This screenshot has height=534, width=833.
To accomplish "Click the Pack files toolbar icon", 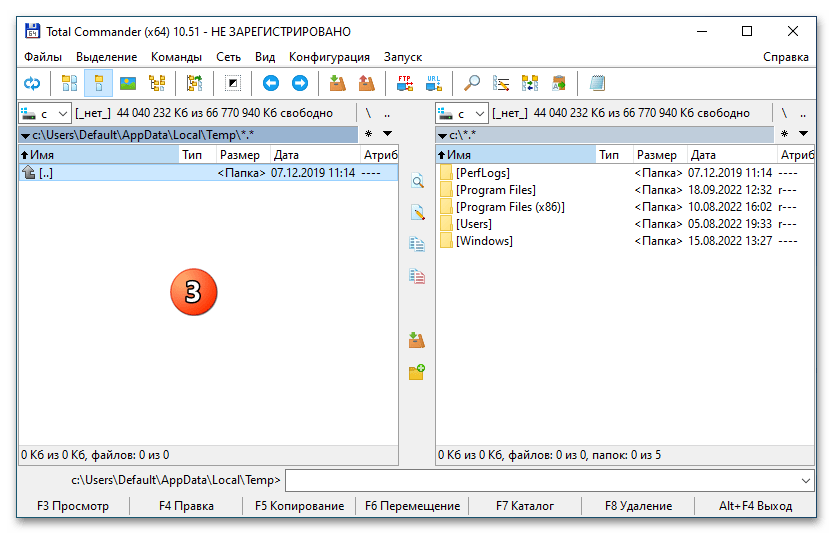I will click(338, 83).
